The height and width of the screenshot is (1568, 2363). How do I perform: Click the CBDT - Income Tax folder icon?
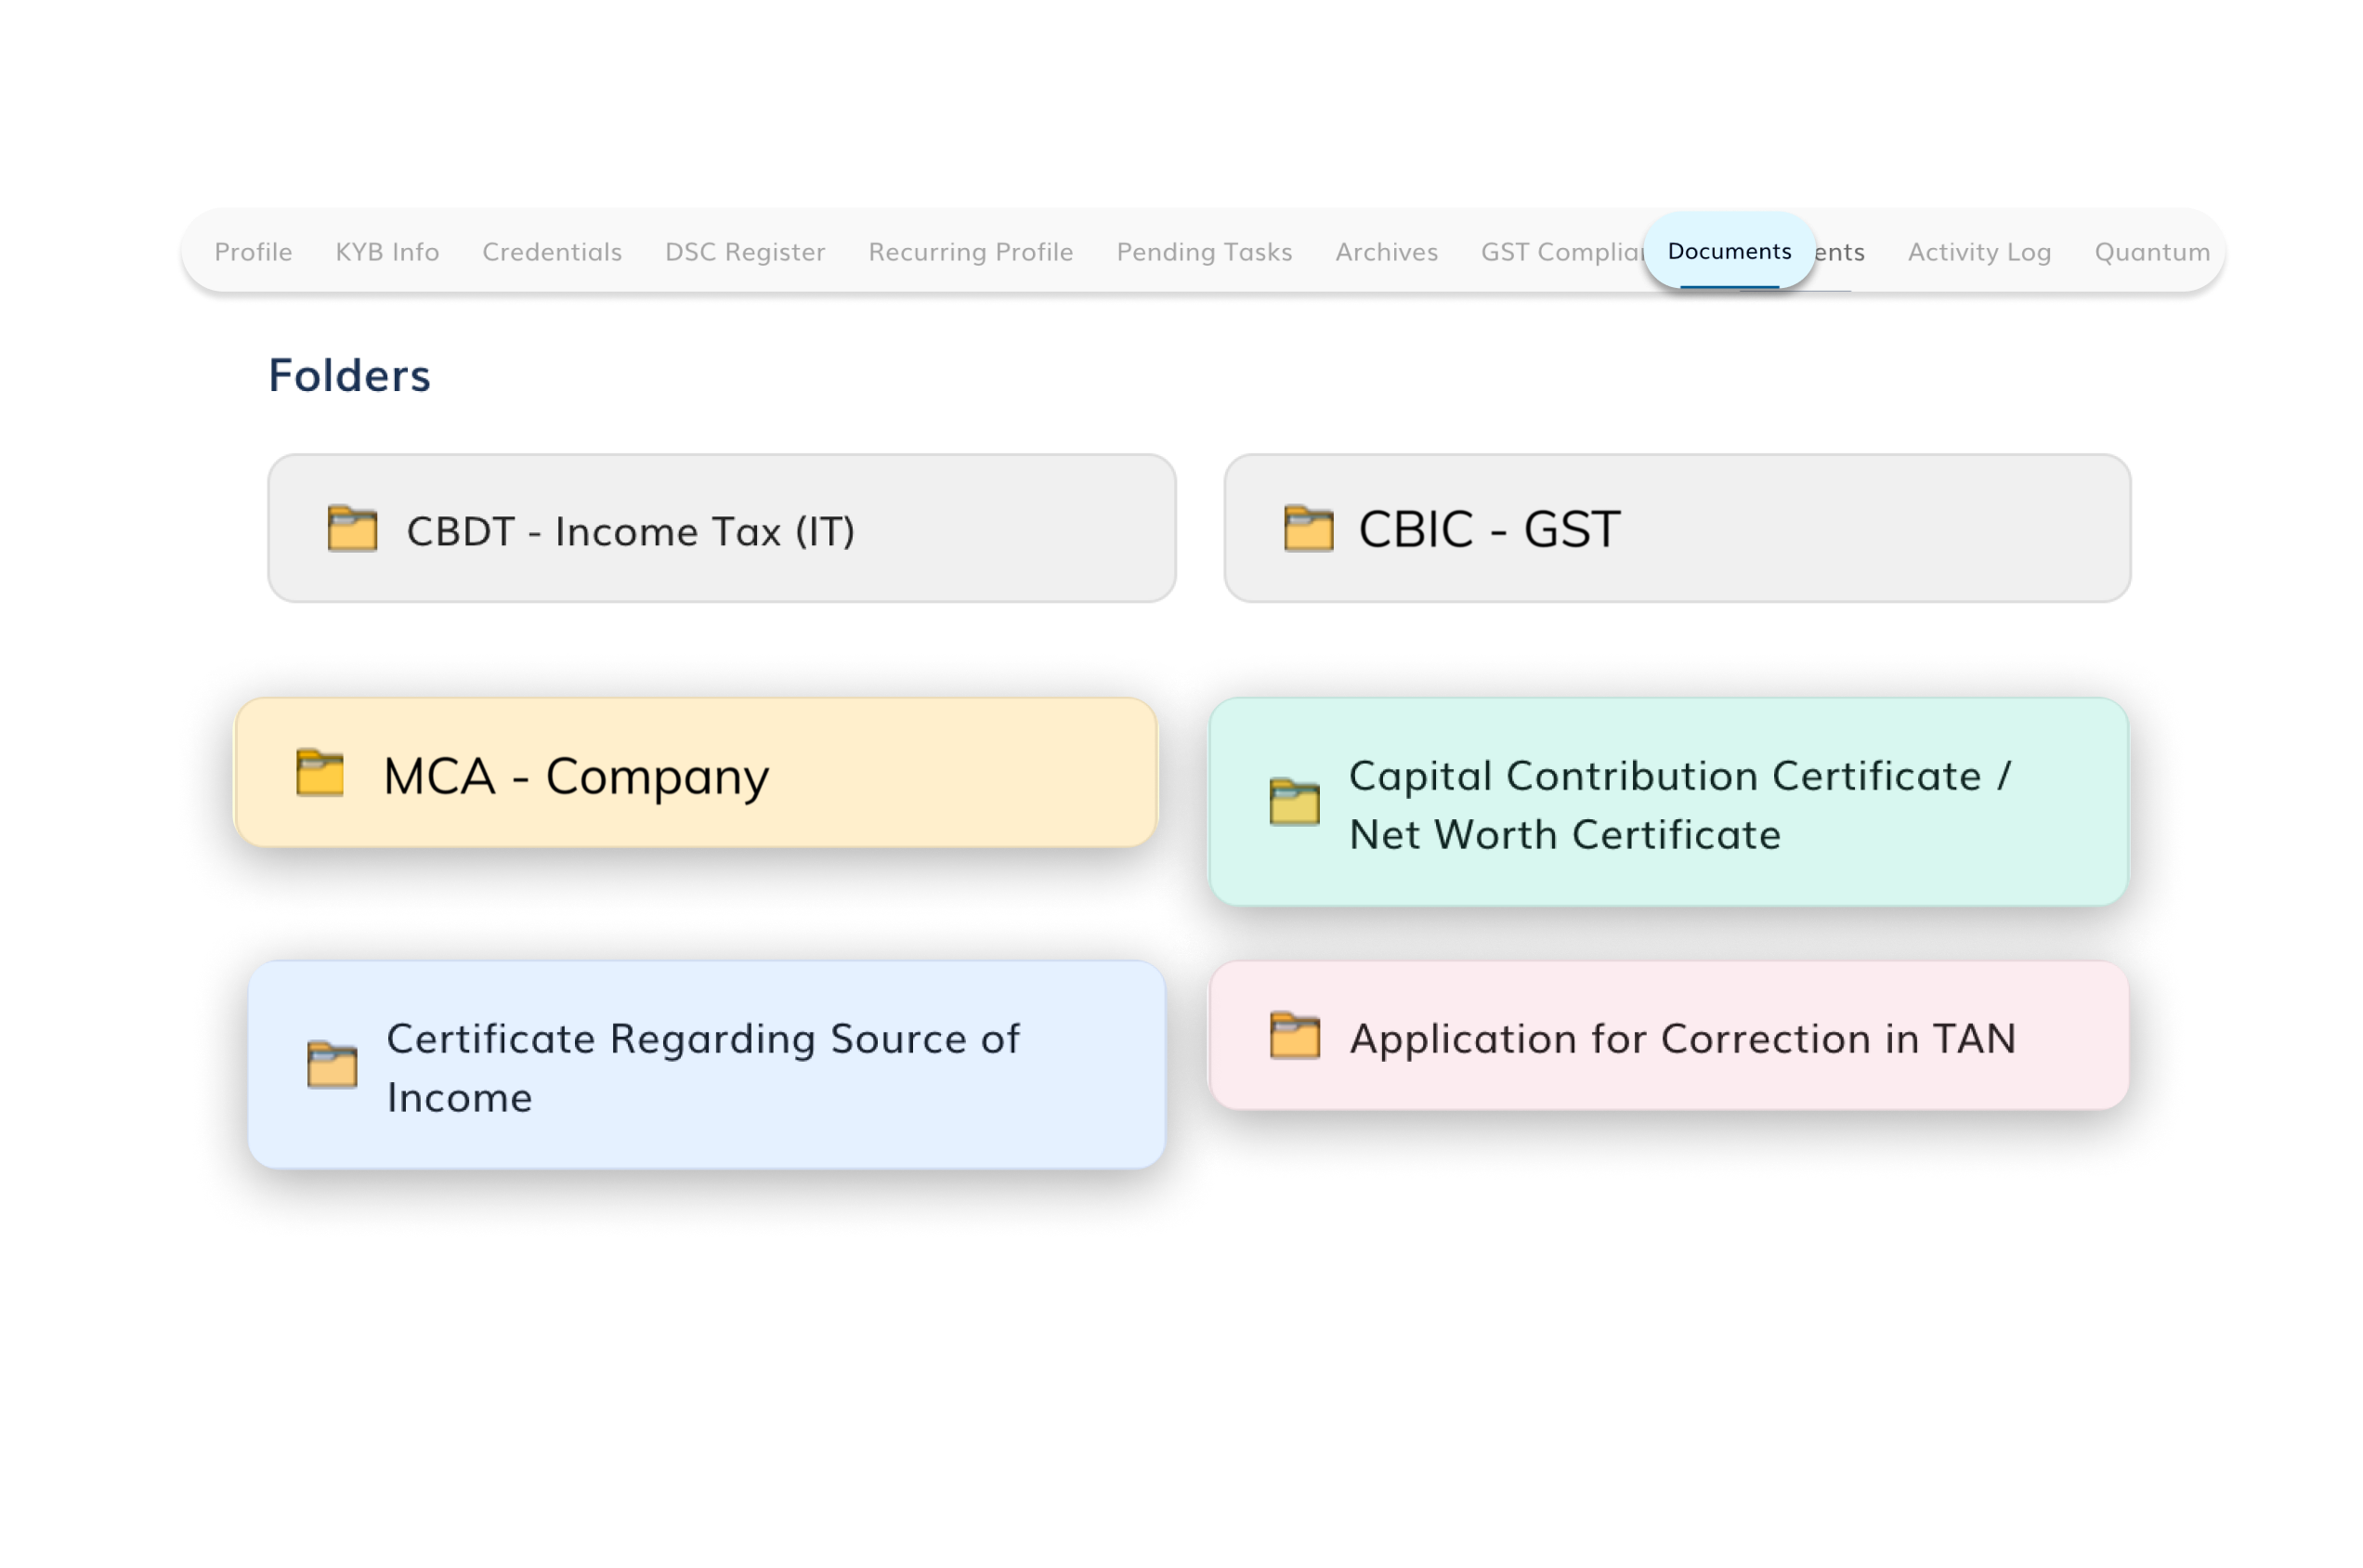352,529
